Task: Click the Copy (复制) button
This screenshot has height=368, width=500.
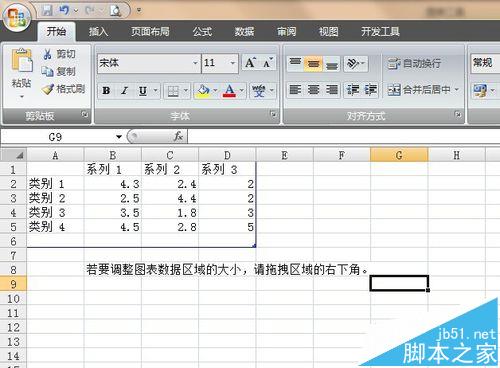Action: pyautogui.click(x=59, y=71)
